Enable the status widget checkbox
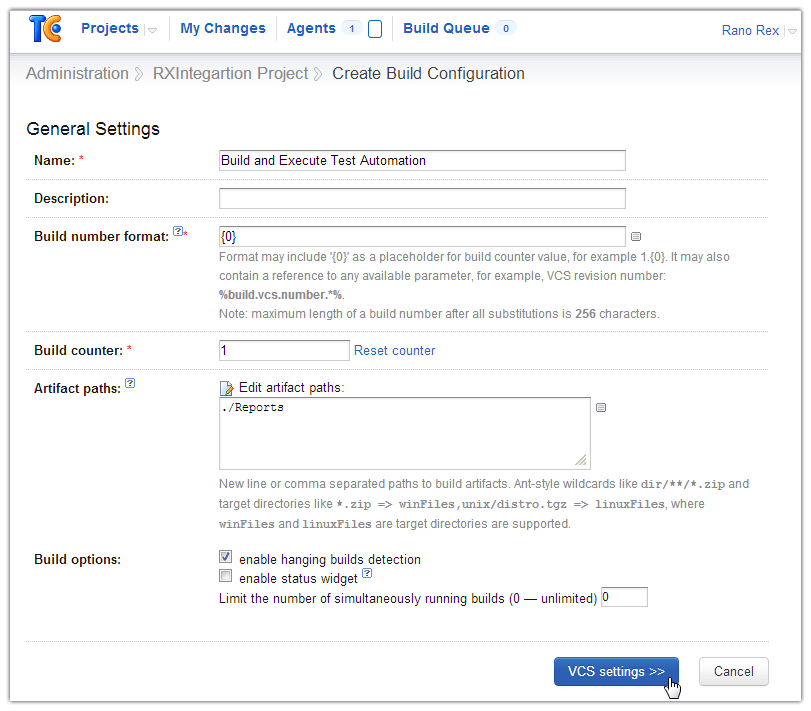This screenshot has width=811, height=711. (226, 576)
